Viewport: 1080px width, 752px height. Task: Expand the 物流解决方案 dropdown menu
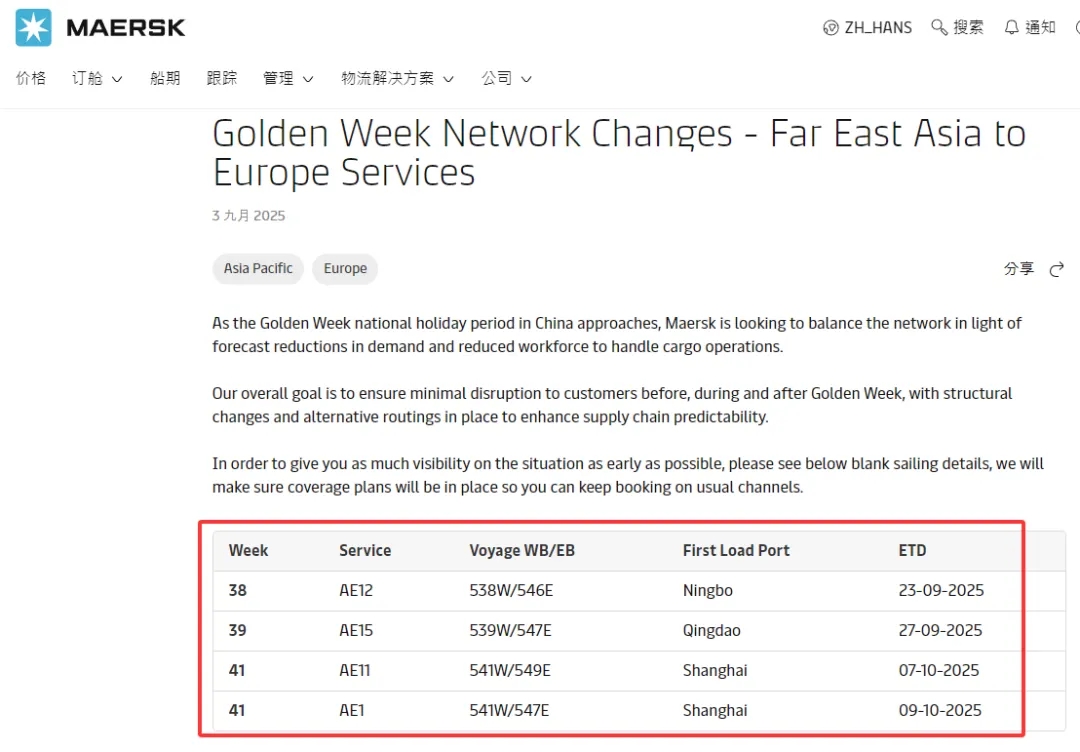(397, 78)
